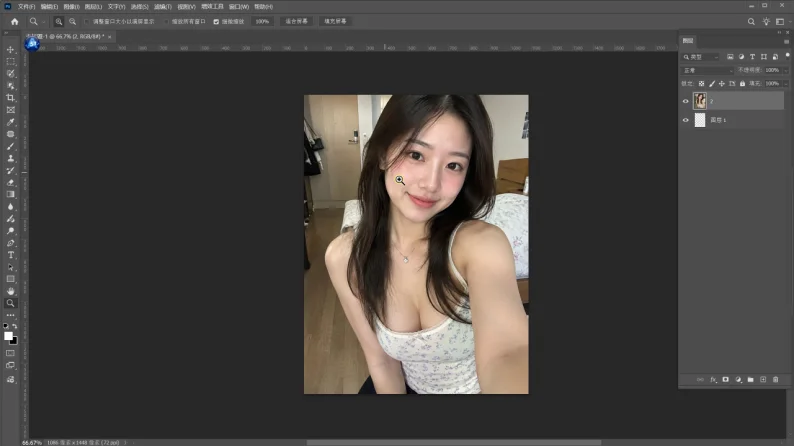The width and height of the screenshot is (794, 447).
Task: Filter layers by pixel layer icon
Action: [730, 57]
